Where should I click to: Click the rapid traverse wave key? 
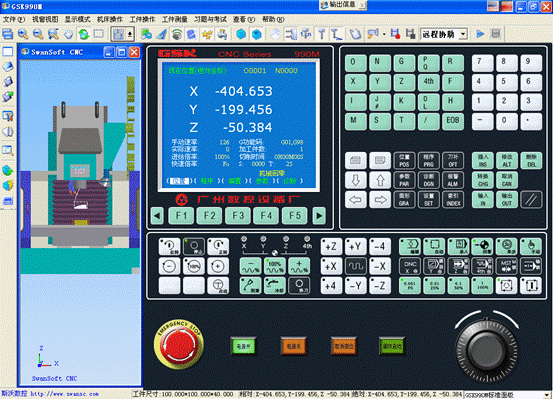tap(355, 266)
